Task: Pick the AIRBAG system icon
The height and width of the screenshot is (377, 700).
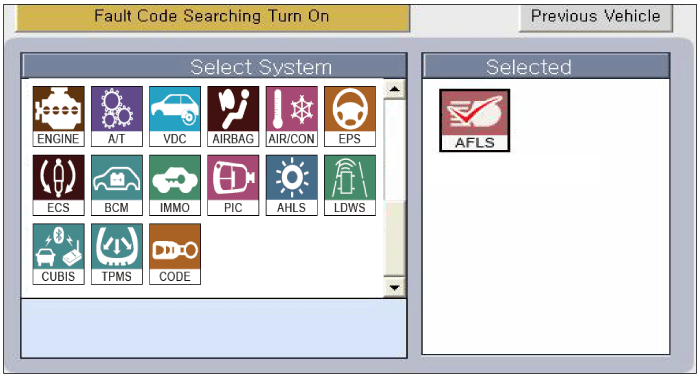Action: point(233,116)
